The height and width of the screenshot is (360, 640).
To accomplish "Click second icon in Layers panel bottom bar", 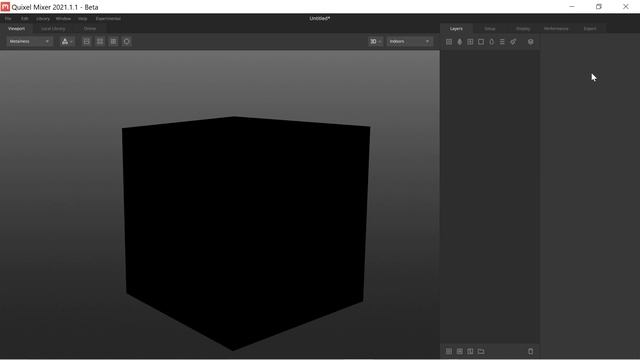I will tap(460, 351).
